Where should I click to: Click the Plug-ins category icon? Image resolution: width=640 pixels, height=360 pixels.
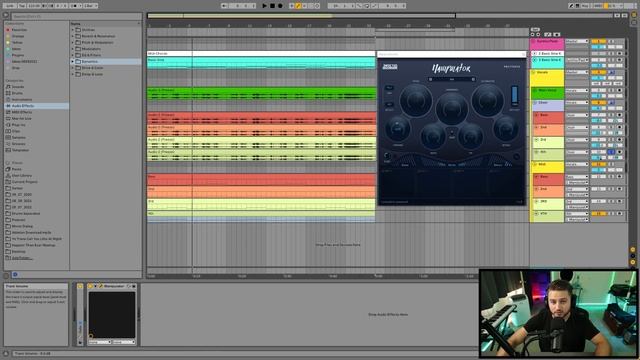8,125
